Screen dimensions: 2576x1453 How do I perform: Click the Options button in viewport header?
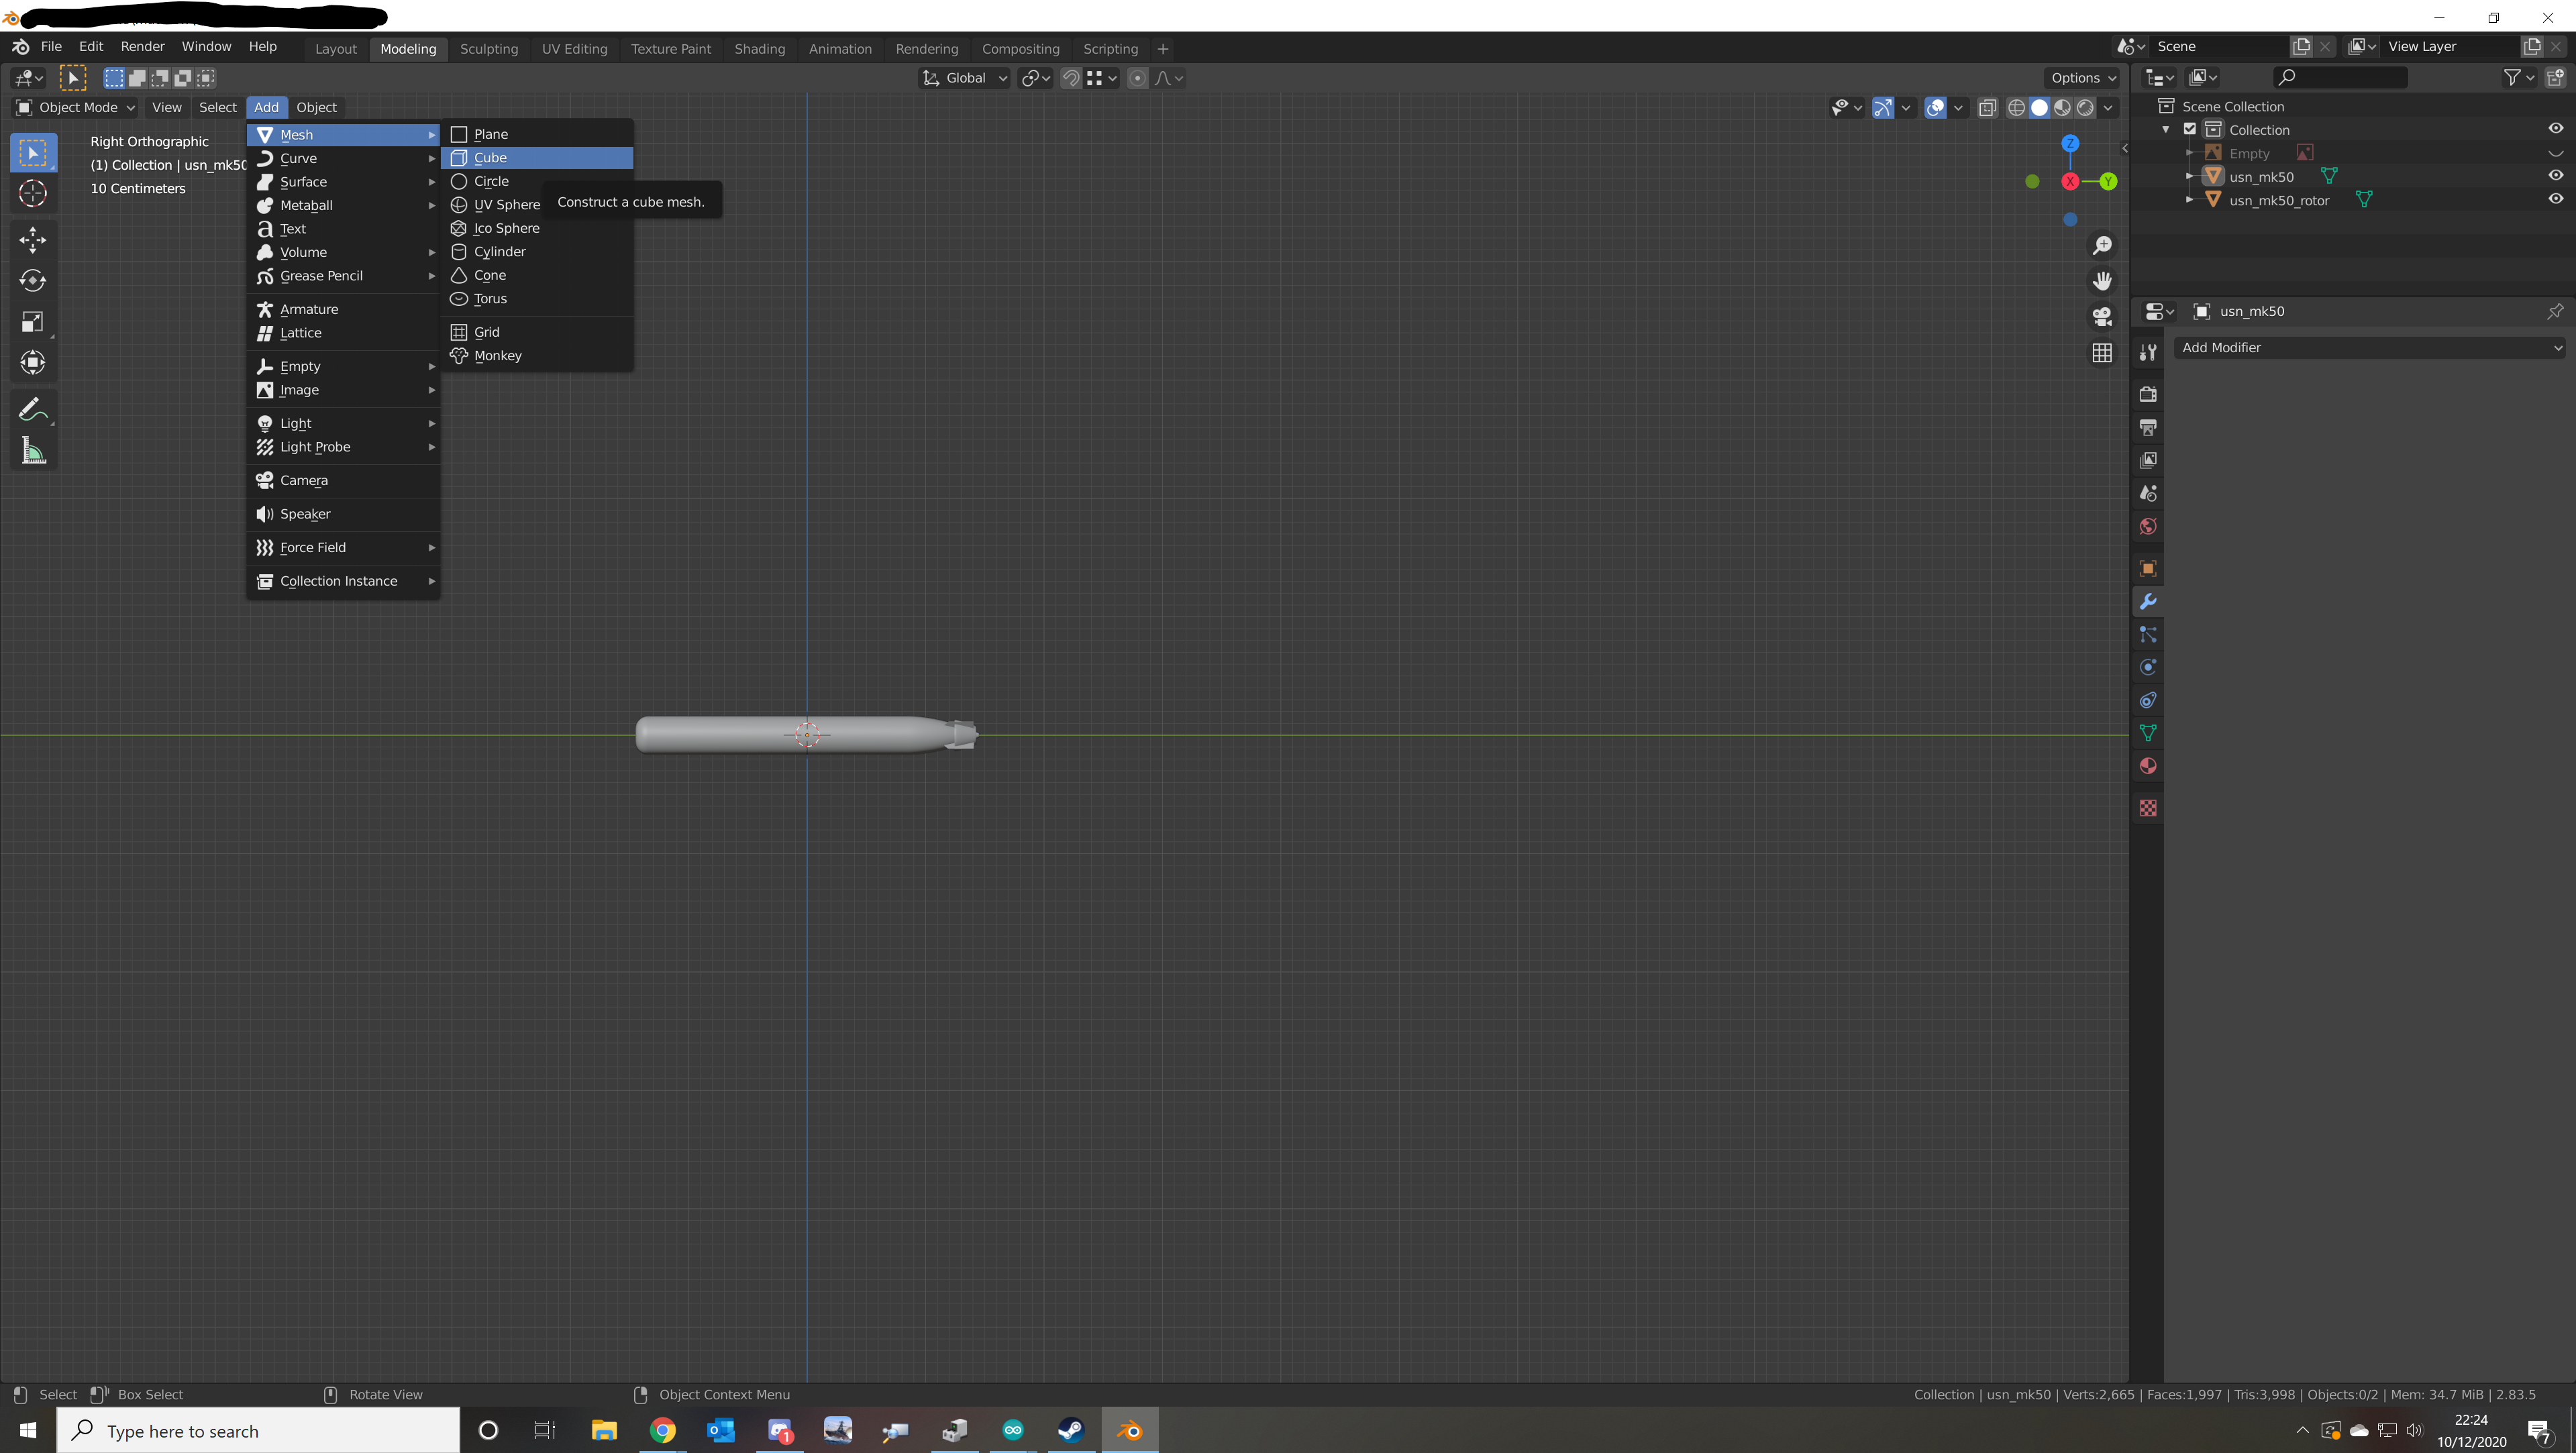click(x=2083, y=78)
